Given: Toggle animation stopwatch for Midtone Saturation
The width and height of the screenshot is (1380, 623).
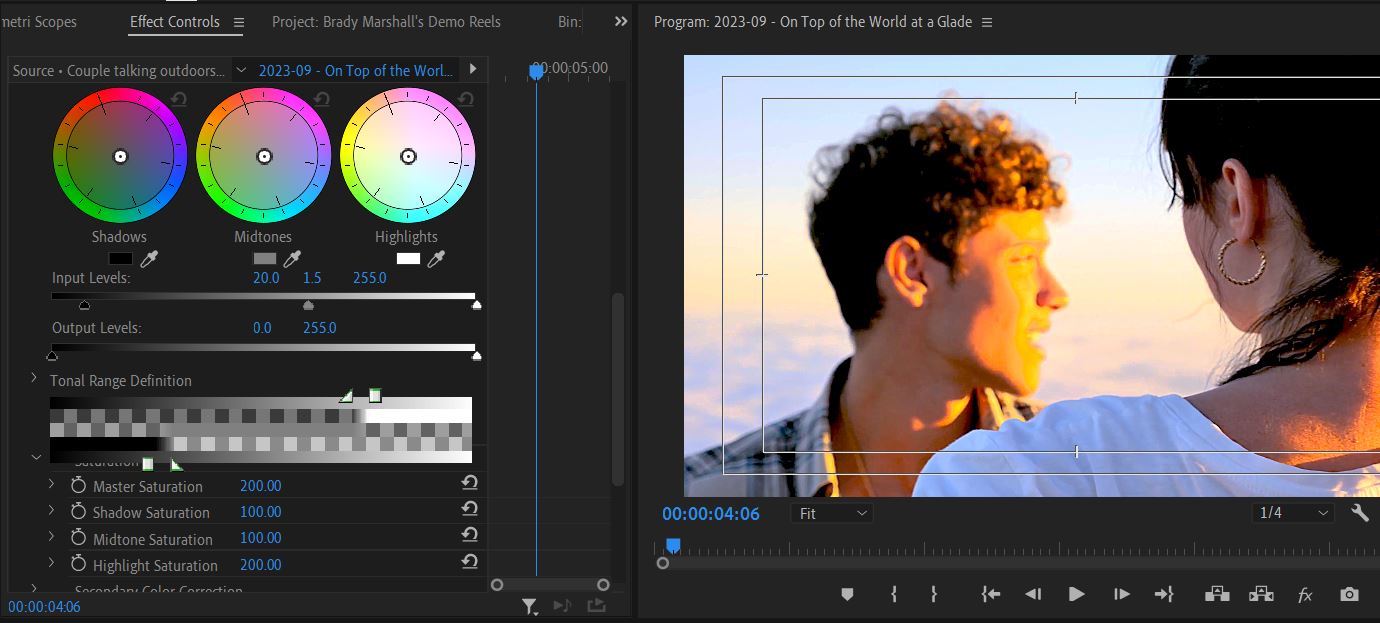Looking at the screenshot, I should click(x=78, y=537).
